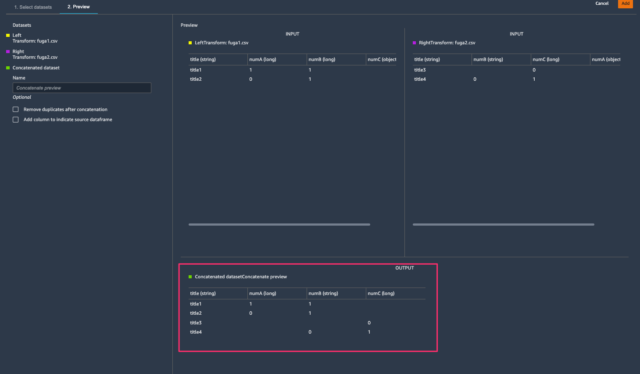Image resolution: width=640 pixels, height=374 pixels.
Task: Click the Name input field 'Concatenate preview'
Action: click(x=82, y=88)
